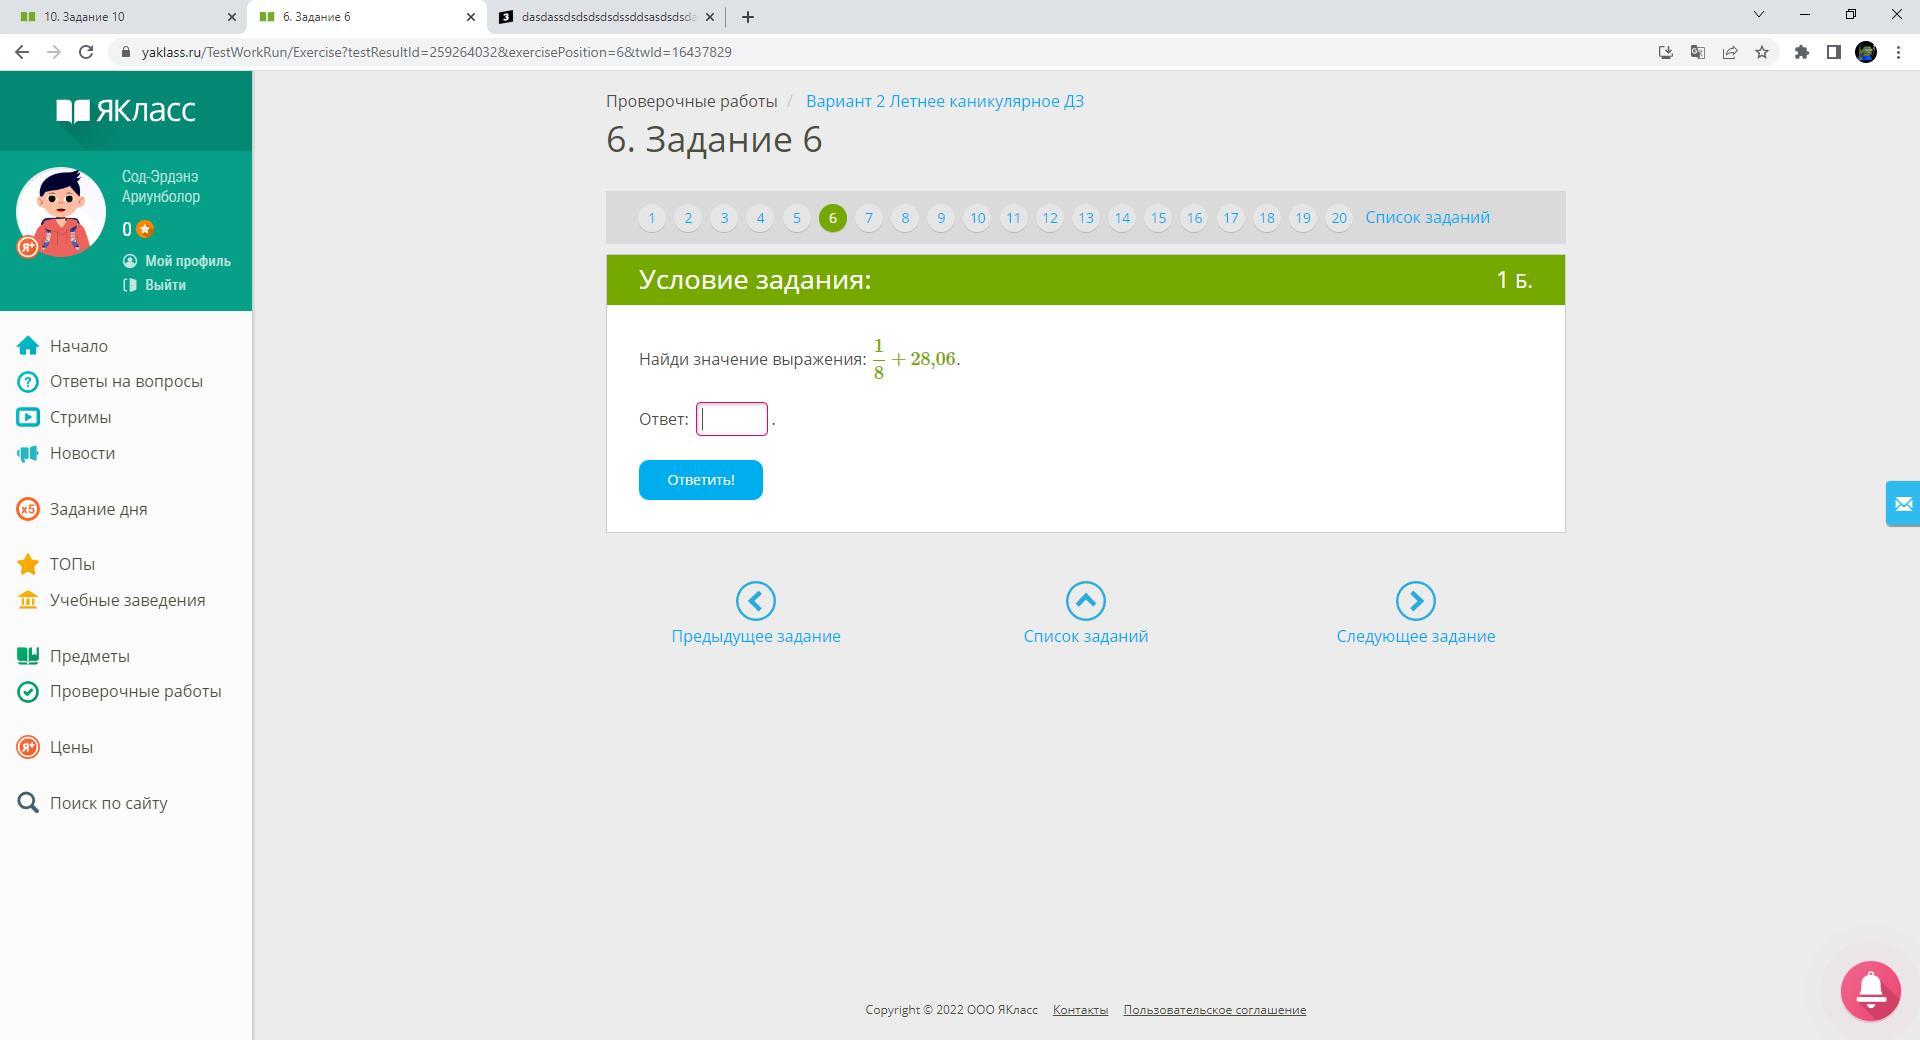Viewport: 1920px width, 1040px height.
Task: Click Проверочные работы in the breadcrumb
Action: coord(692,101)
